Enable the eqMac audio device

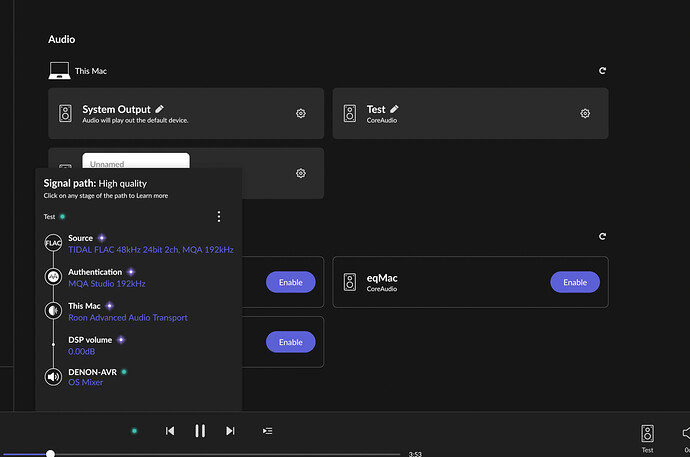575,282
